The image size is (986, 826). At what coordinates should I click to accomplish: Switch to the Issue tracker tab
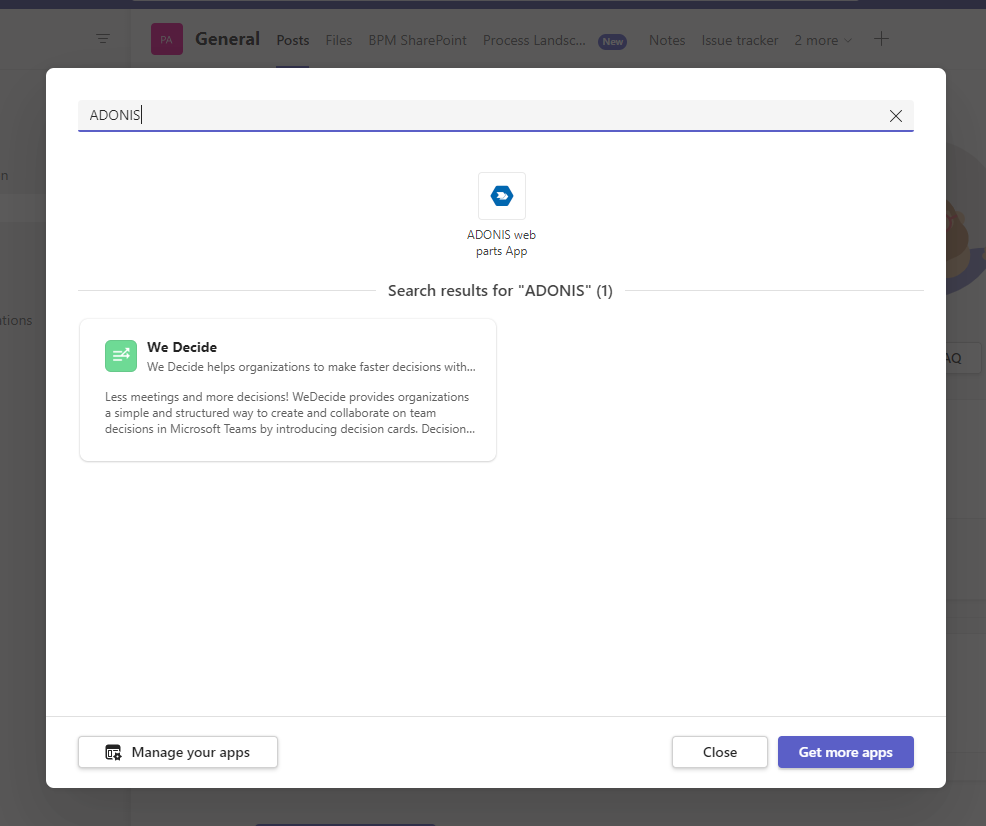739,40
